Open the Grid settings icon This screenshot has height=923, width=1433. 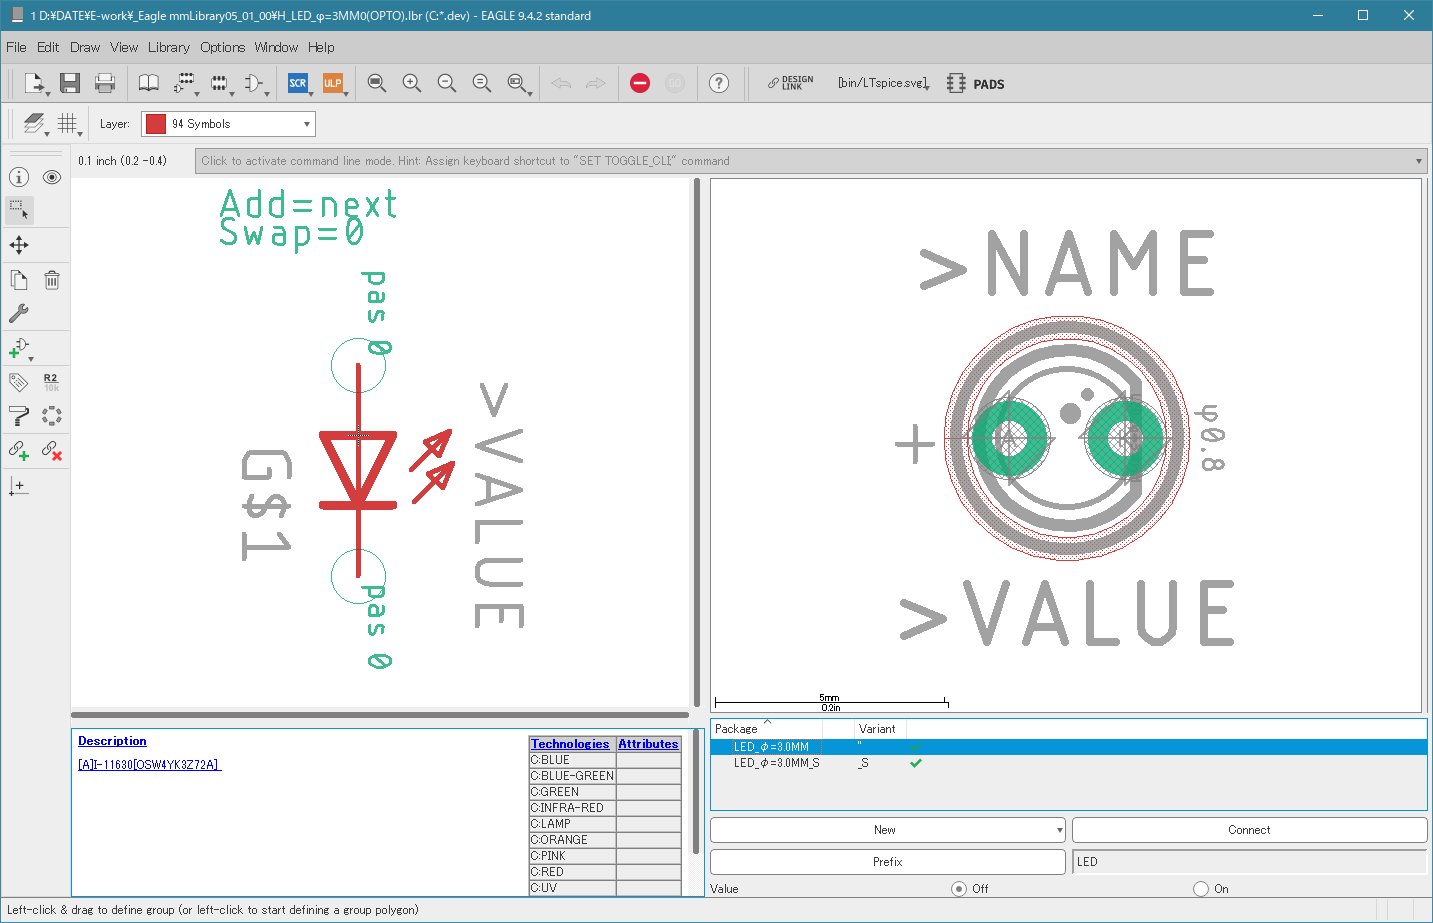click(67, 123)
